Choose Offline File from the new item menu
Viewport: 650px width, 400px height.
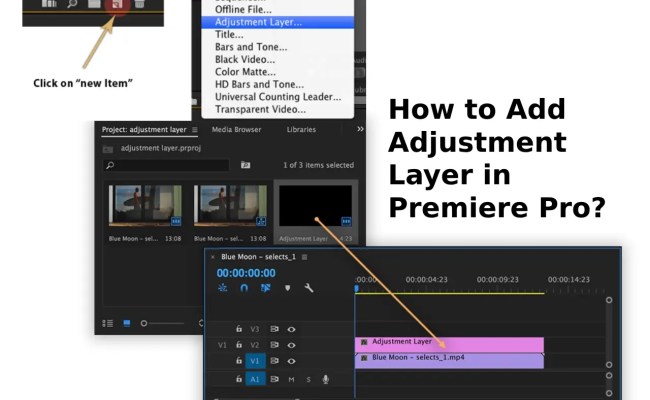(x=243, y=10)
